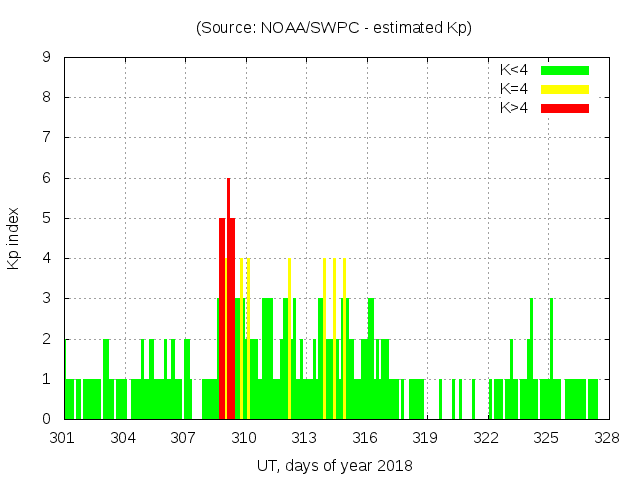
Task: Click y-axis tick label 4
Action: tap(47, 259)
